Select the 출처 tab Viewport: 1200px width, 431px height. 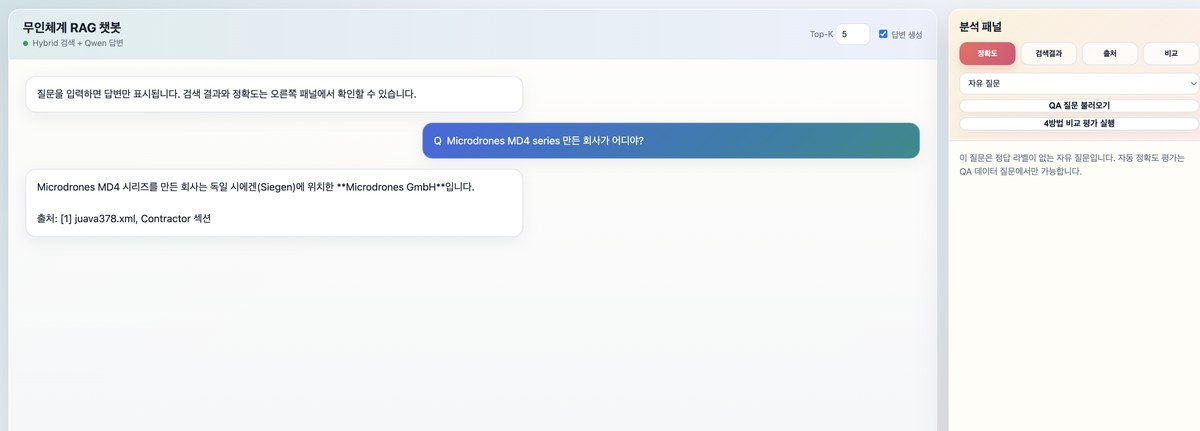tap(1110, 54)
